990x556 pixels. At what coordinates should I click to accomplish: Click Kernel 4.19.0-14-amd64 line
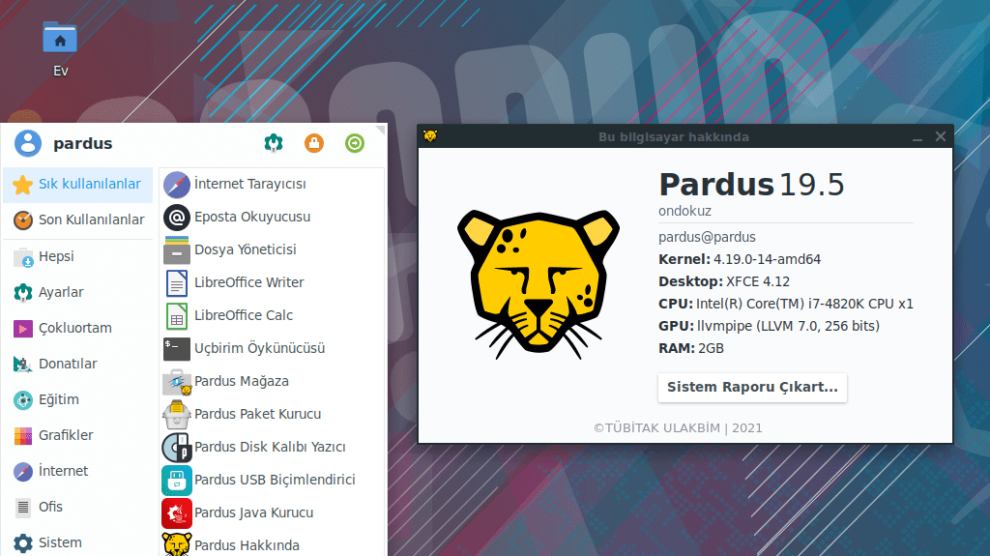point(739,259)
